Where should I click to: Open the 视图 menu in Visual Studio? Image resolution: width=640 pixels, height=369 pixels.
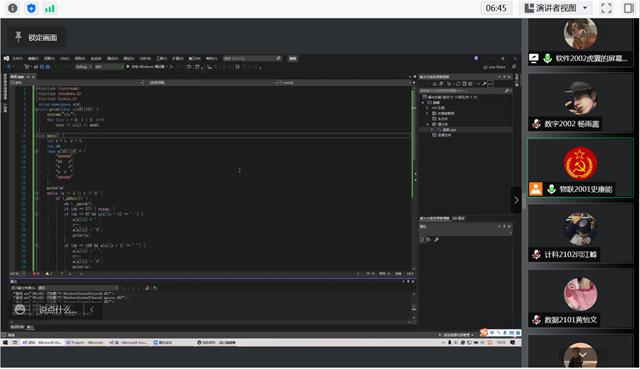coord(49,58)
